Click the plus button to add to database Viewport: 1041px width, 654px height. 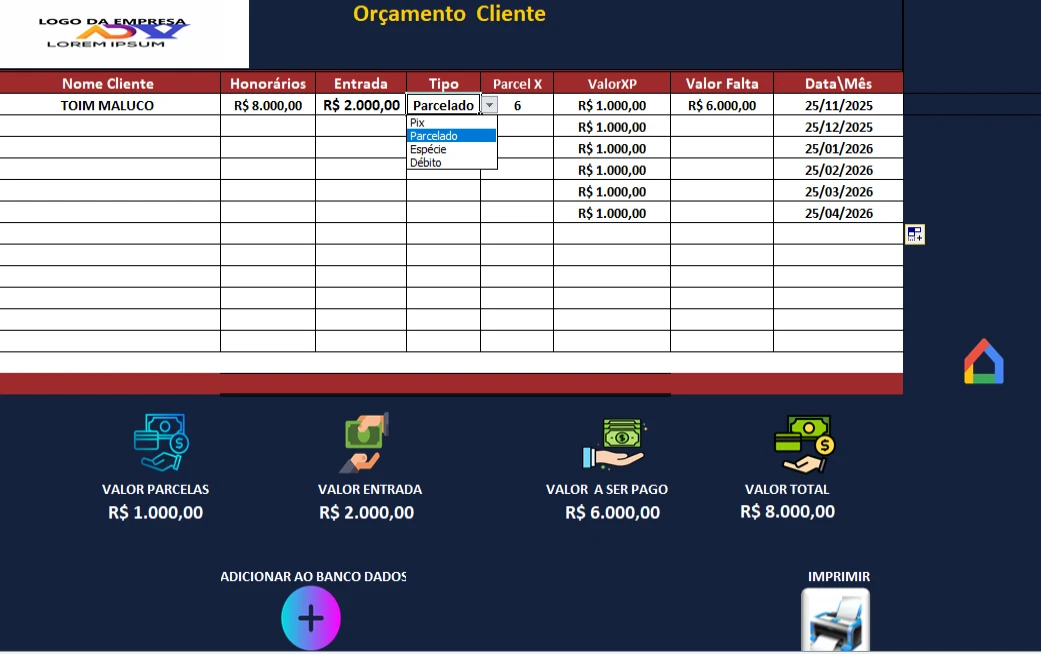(311, 619)
